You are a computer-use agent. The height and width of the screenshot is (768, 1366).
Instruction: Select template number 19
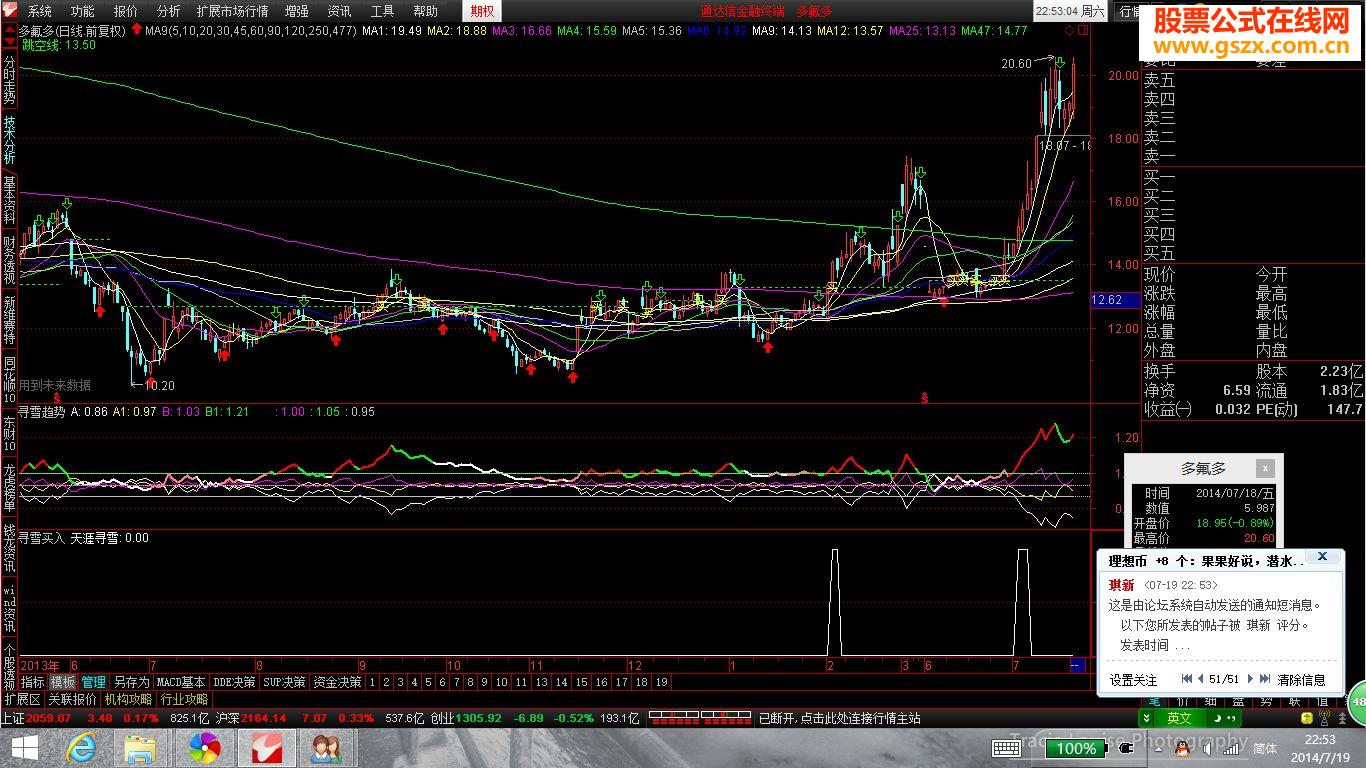(x=662, y=682)
